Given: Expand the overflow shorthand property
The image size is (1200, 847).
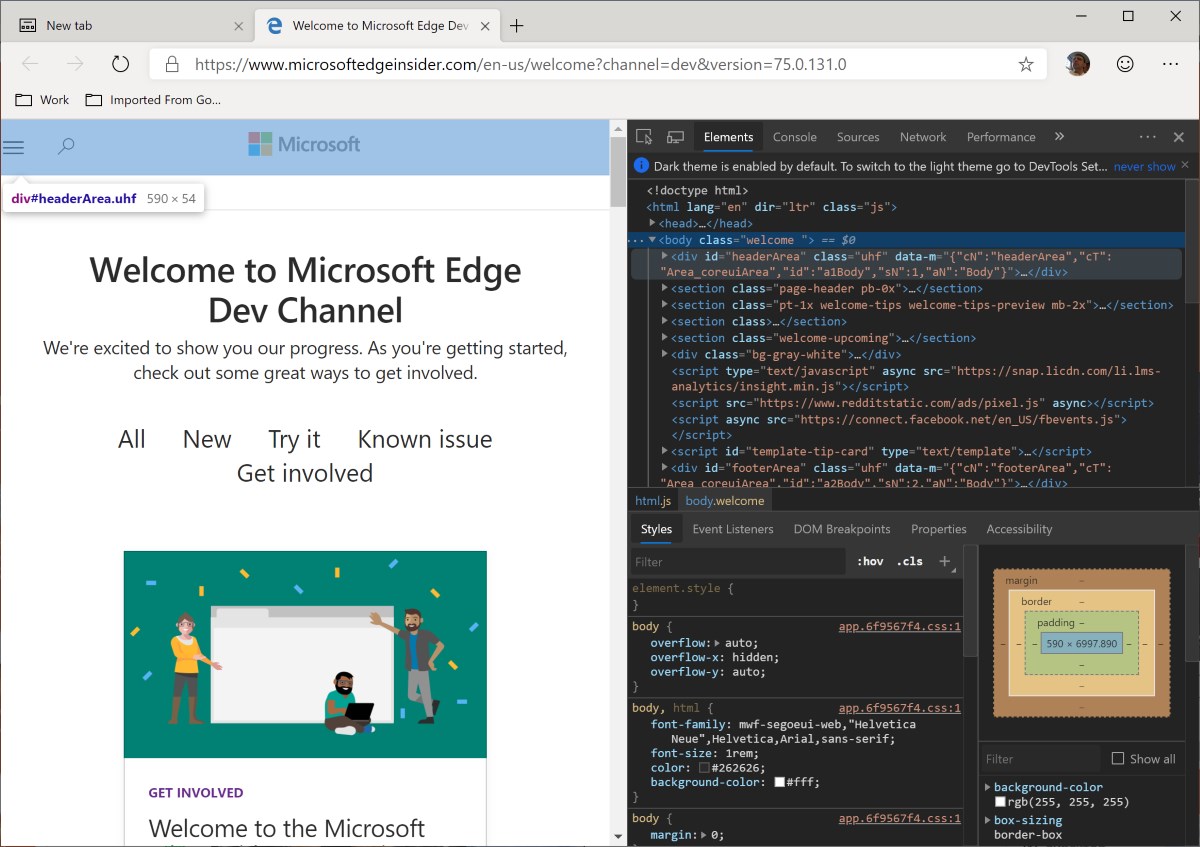Looking at the screenshot, I should coord(717,643).
